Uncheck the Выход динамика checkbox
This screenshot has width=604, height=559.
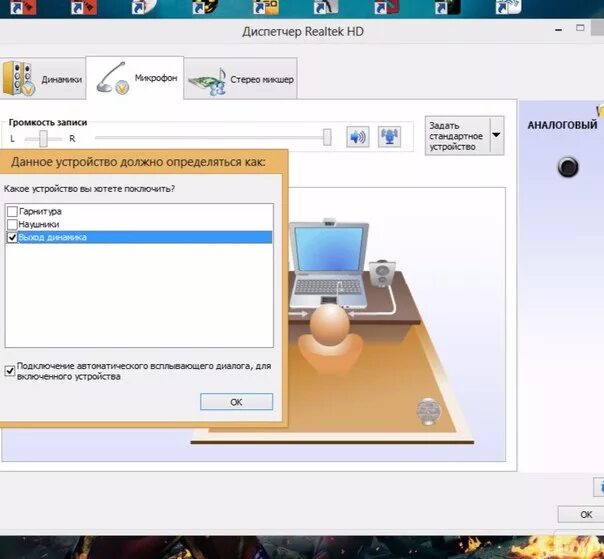(x=12, y=237)
